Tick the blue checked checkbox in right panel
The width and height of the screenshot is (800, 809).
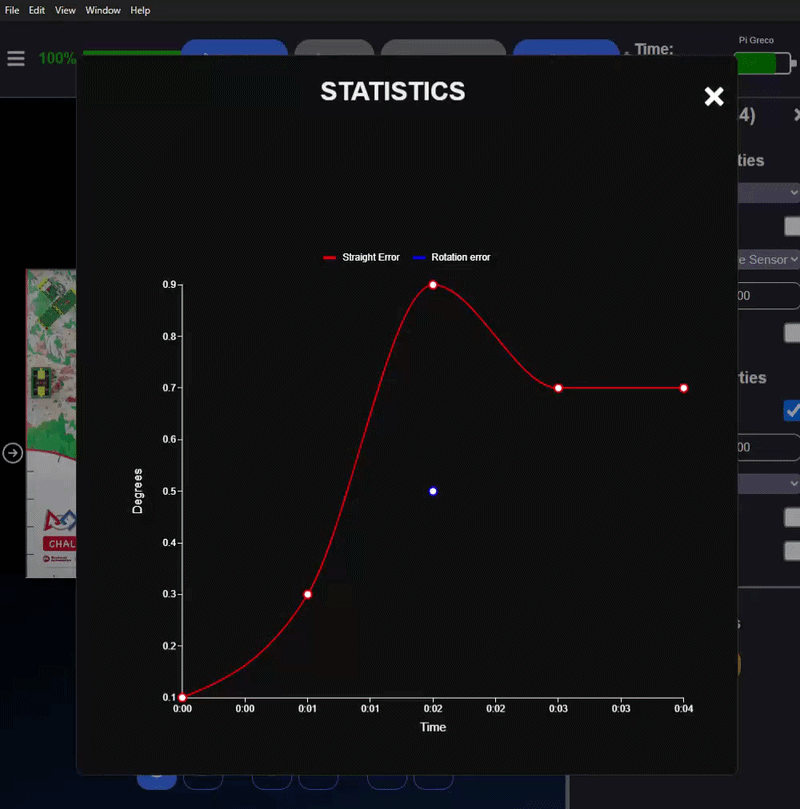coord(792,411)
